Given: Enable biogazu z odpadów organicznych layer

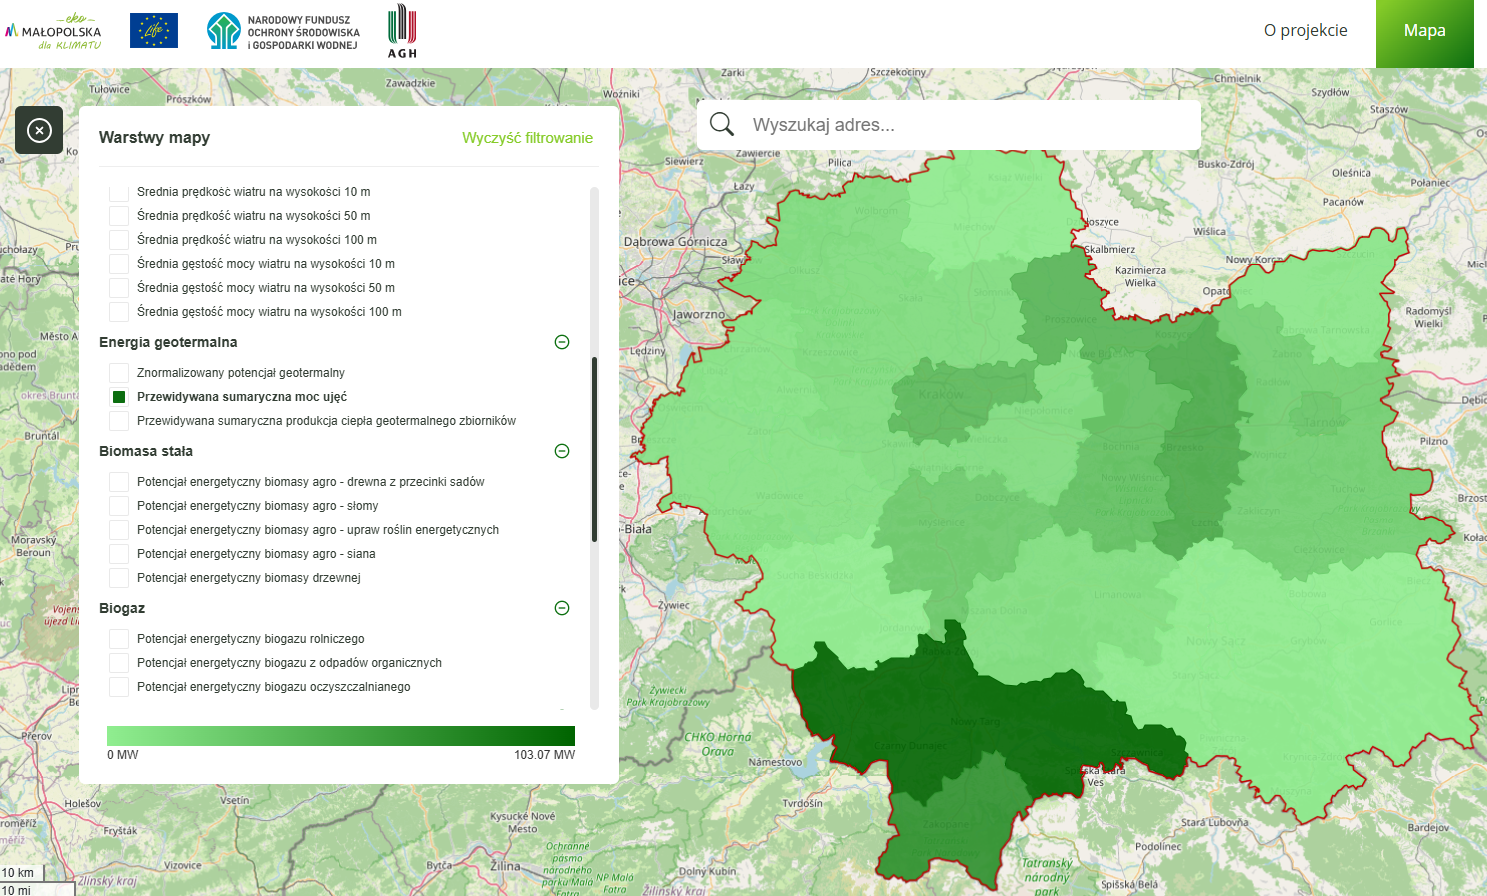Looking at the screenshot, I should (119, 663).
